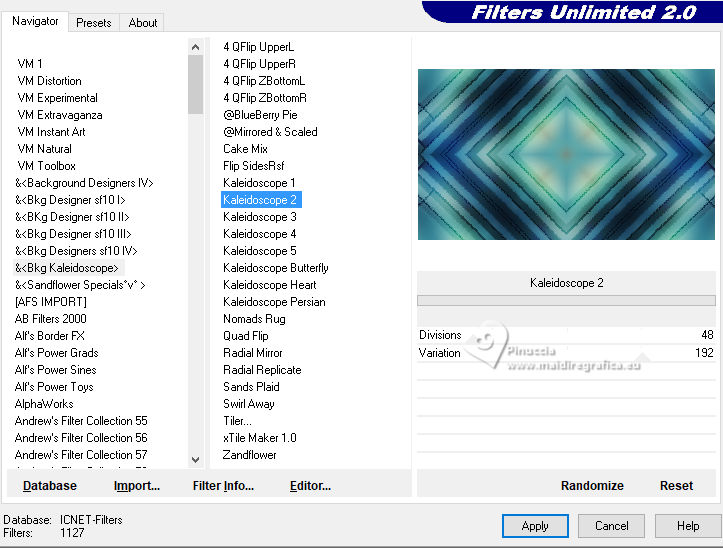The height and width of the screenshot is (548, 723).
Task: Select [AFS IMPORT] category
Action: point(51,302)
